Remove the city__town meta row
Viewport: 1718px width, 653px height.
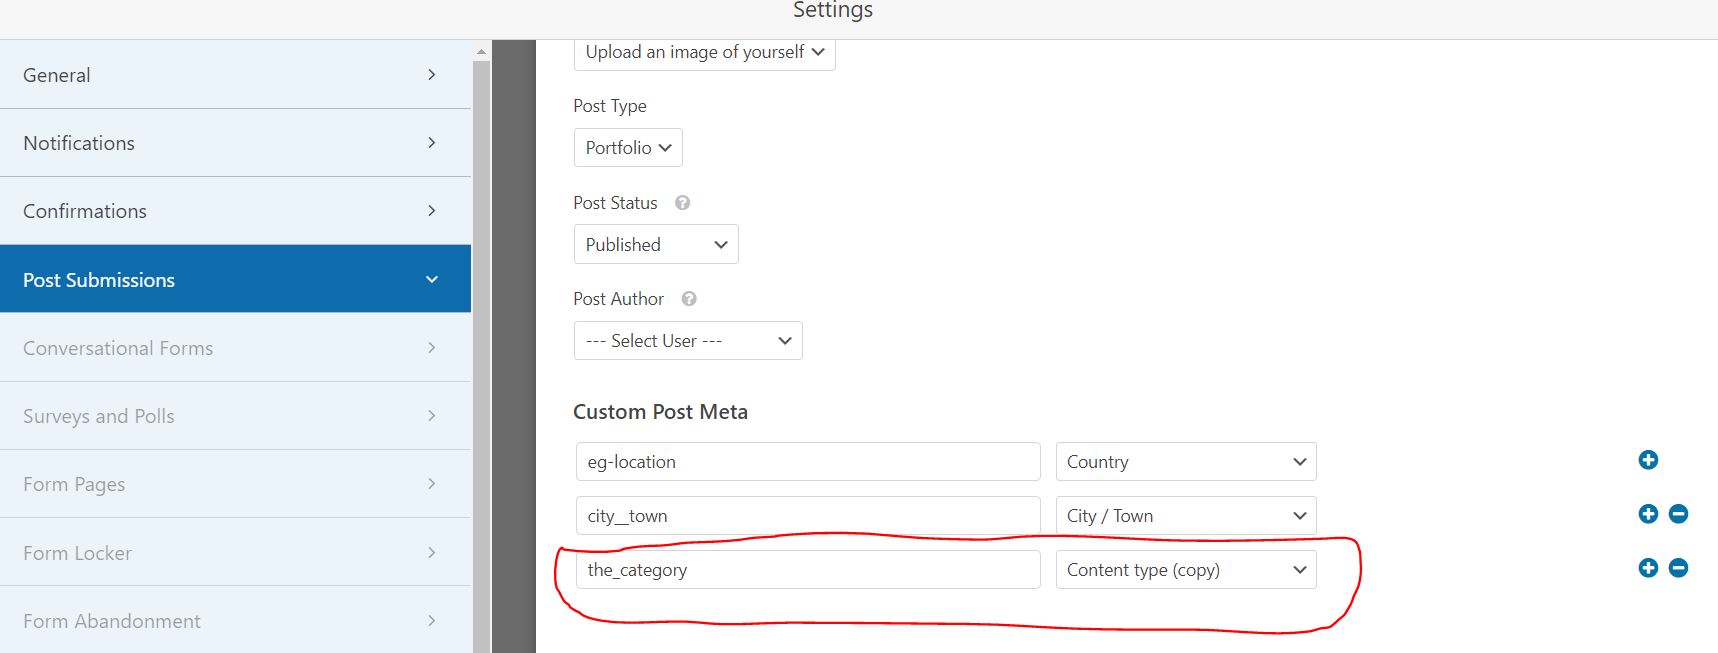pyautogui.click(x=1678, y=514)
